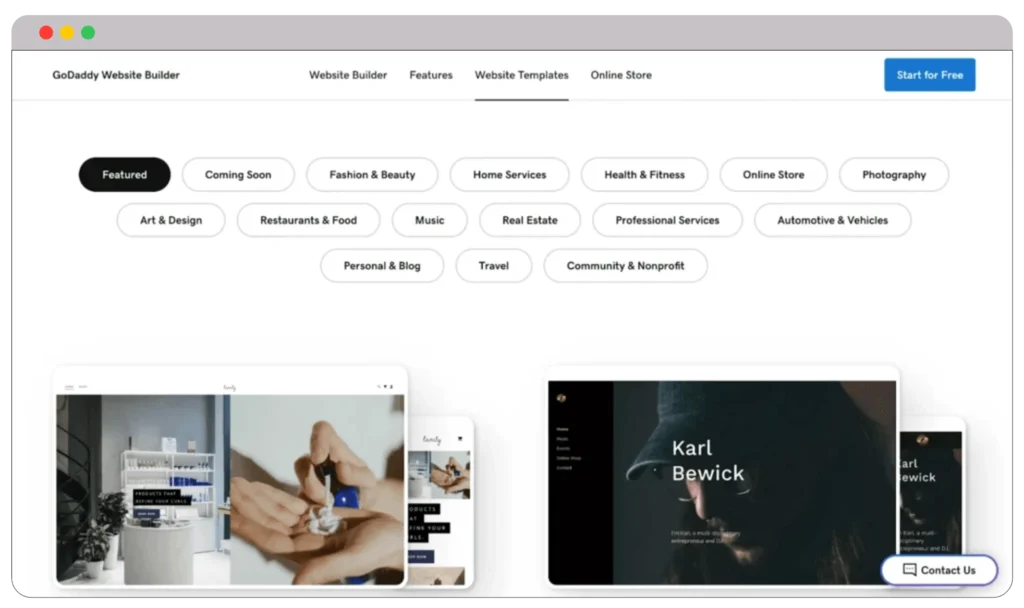1024x608 pixels.
Task: Open the Online Store nav link
Action: tap(620, 75)
